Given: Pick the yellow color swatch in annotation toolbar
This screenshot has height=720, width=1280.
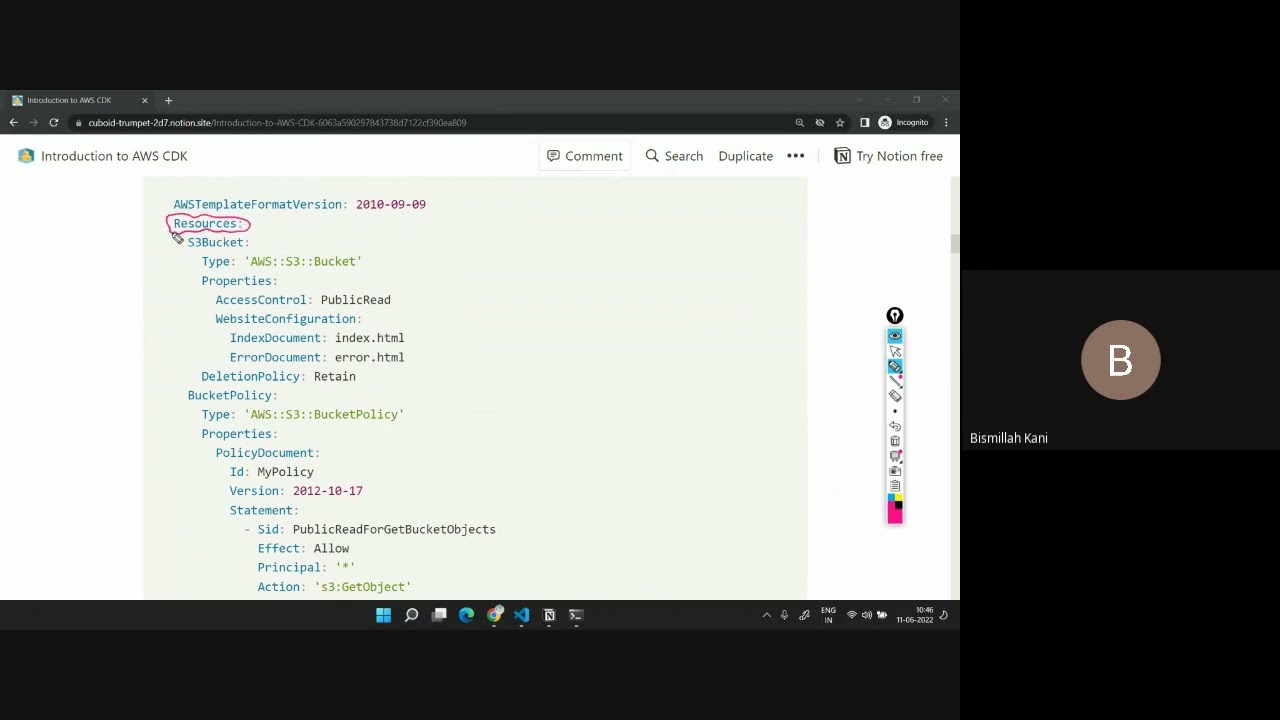Looking at the screenshot, I should coord(899,498).
